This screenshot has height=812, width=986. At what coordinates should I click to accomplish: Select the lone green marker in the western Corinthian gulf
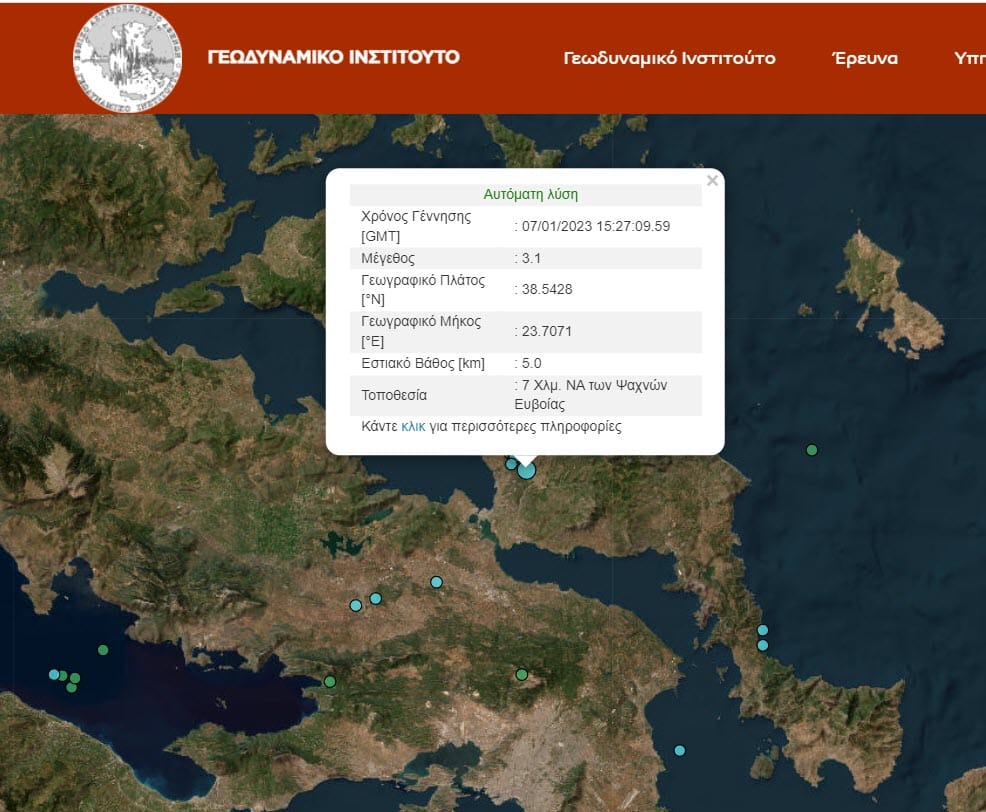pyautogui.click(x=103, y=650)
